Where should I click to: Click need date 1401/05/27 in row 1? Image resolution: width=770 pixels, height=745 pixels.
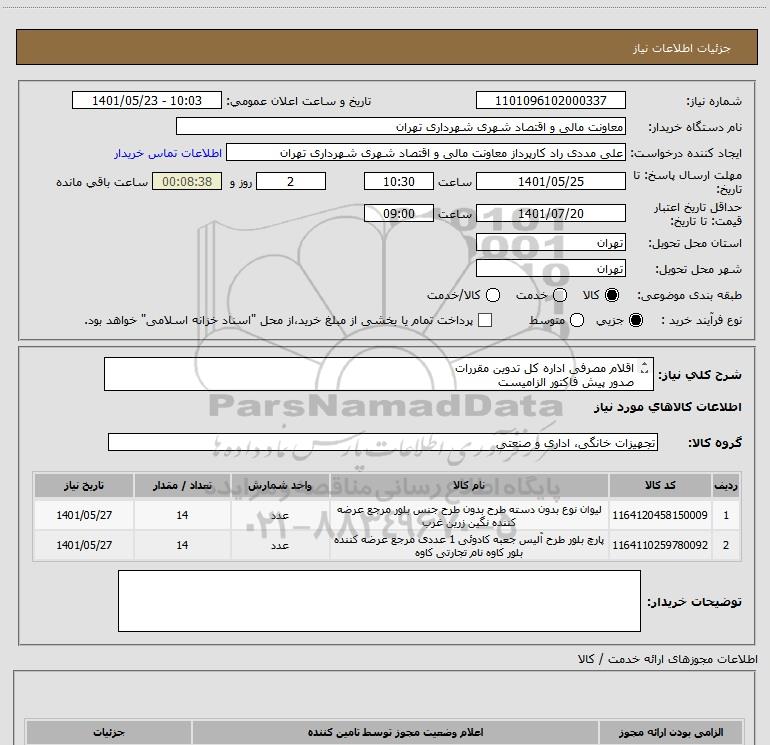click(x=84, y=515)
